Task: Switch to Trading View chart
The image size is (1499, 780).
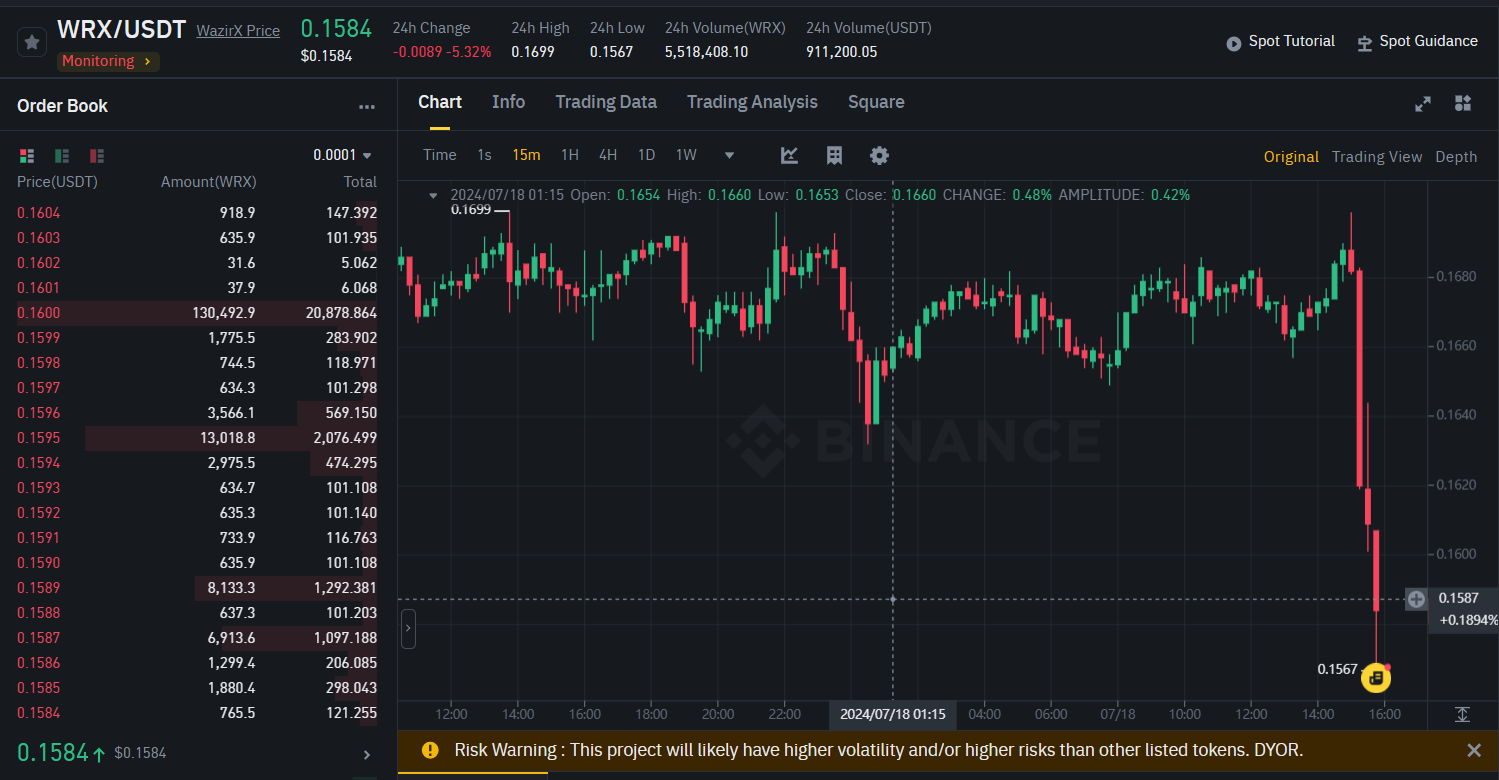Action: (x=1377, y=157)
